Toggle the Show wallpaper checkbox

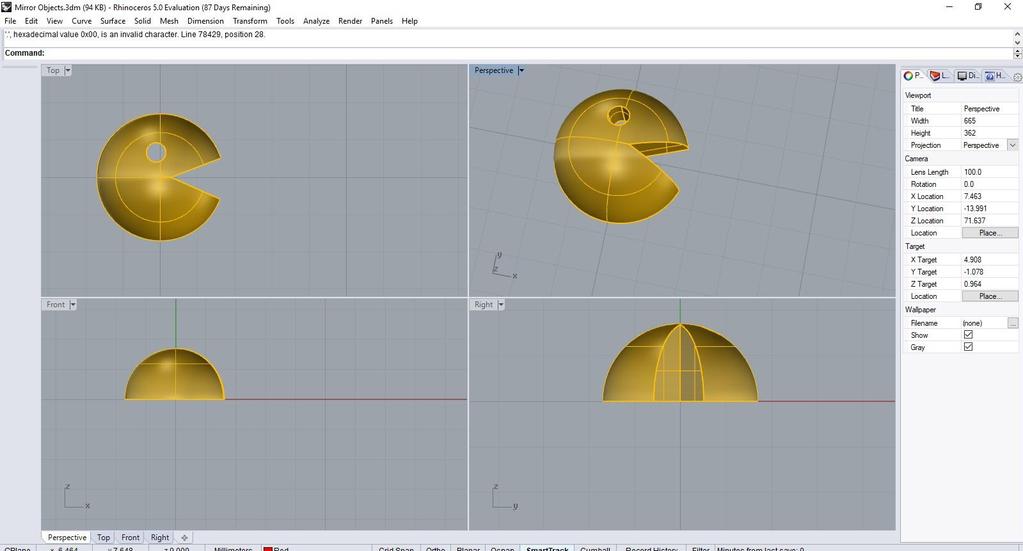tap(968, 335)
